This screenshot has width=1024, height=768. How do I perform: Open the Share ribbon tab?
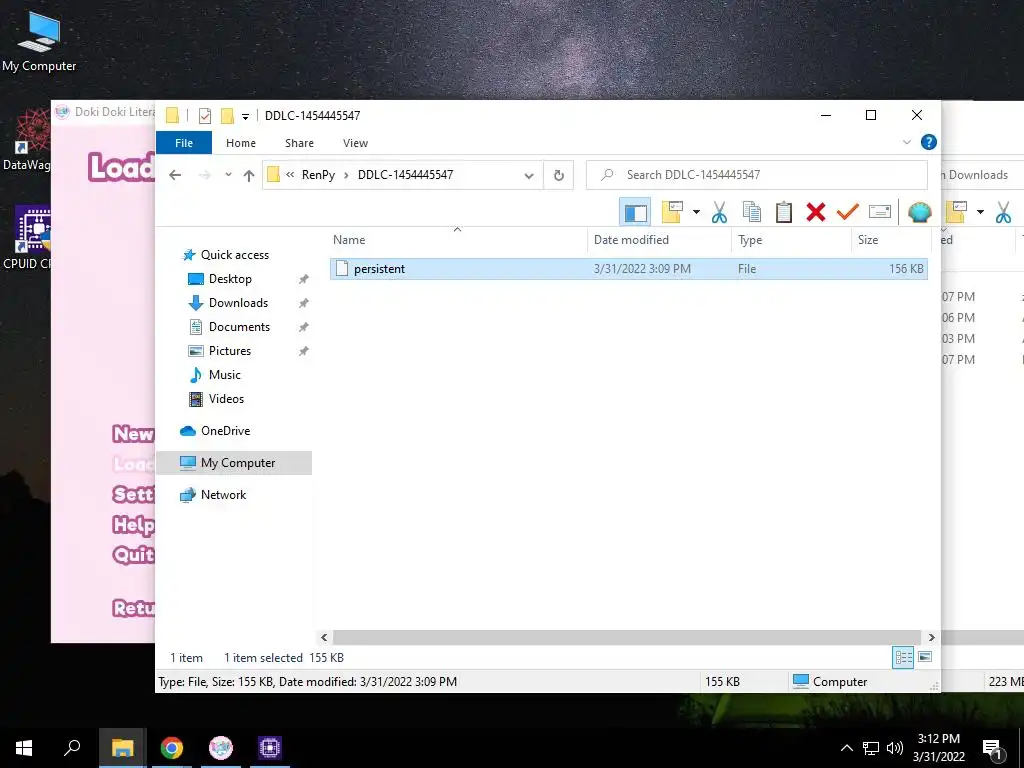click(x=299, y=143)
